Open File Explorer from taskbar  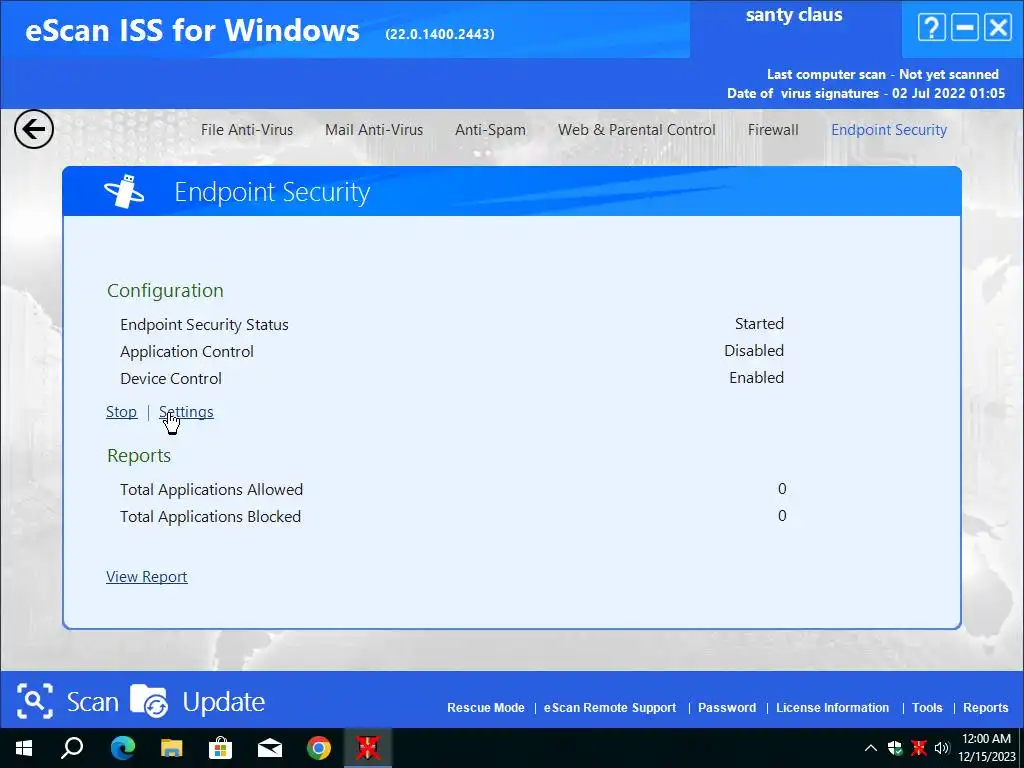point(171,748)
